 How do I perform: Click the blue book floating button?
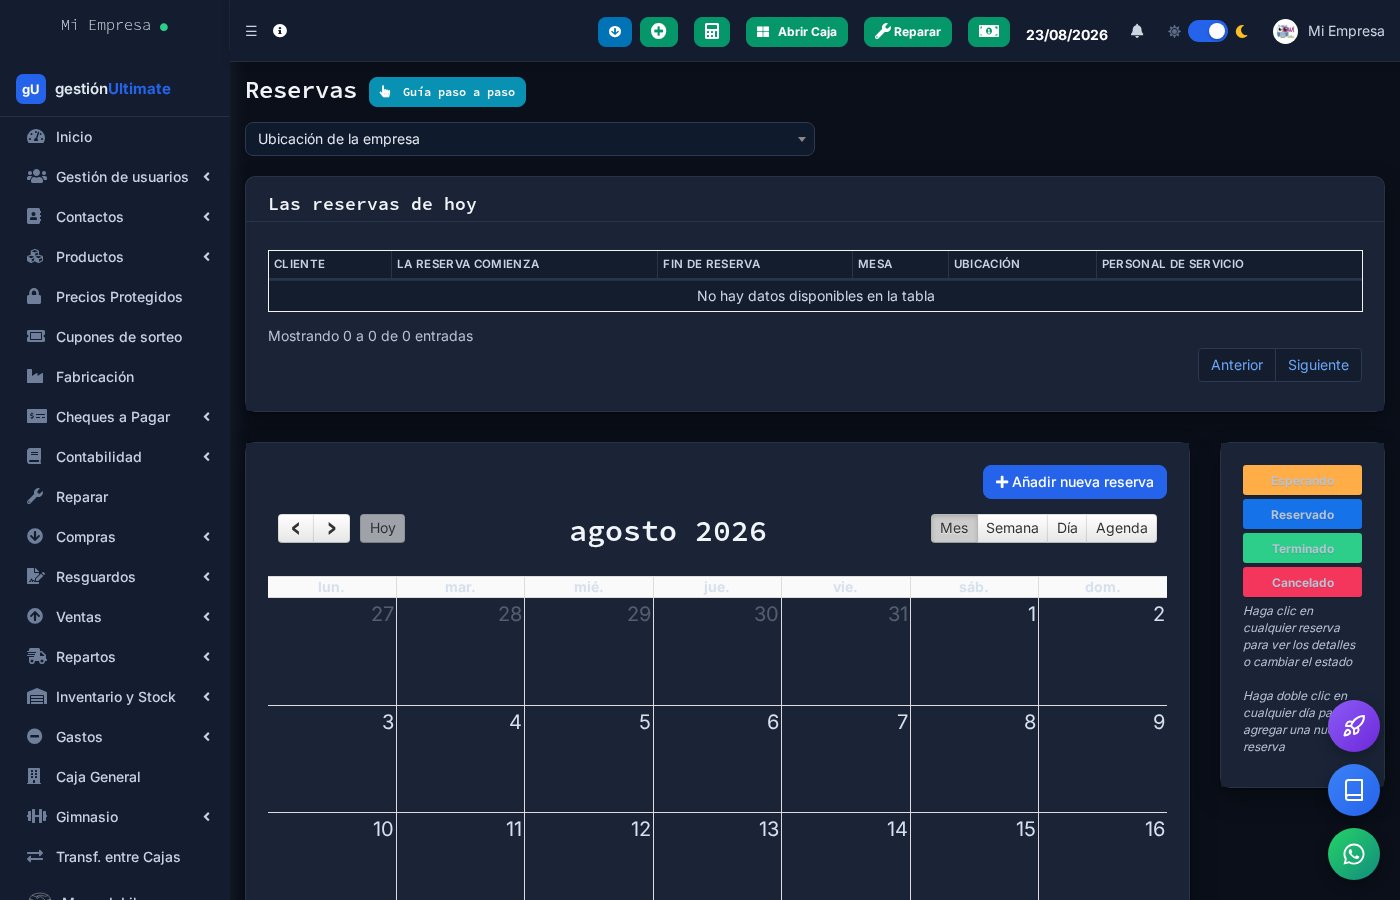[1354, 790]
